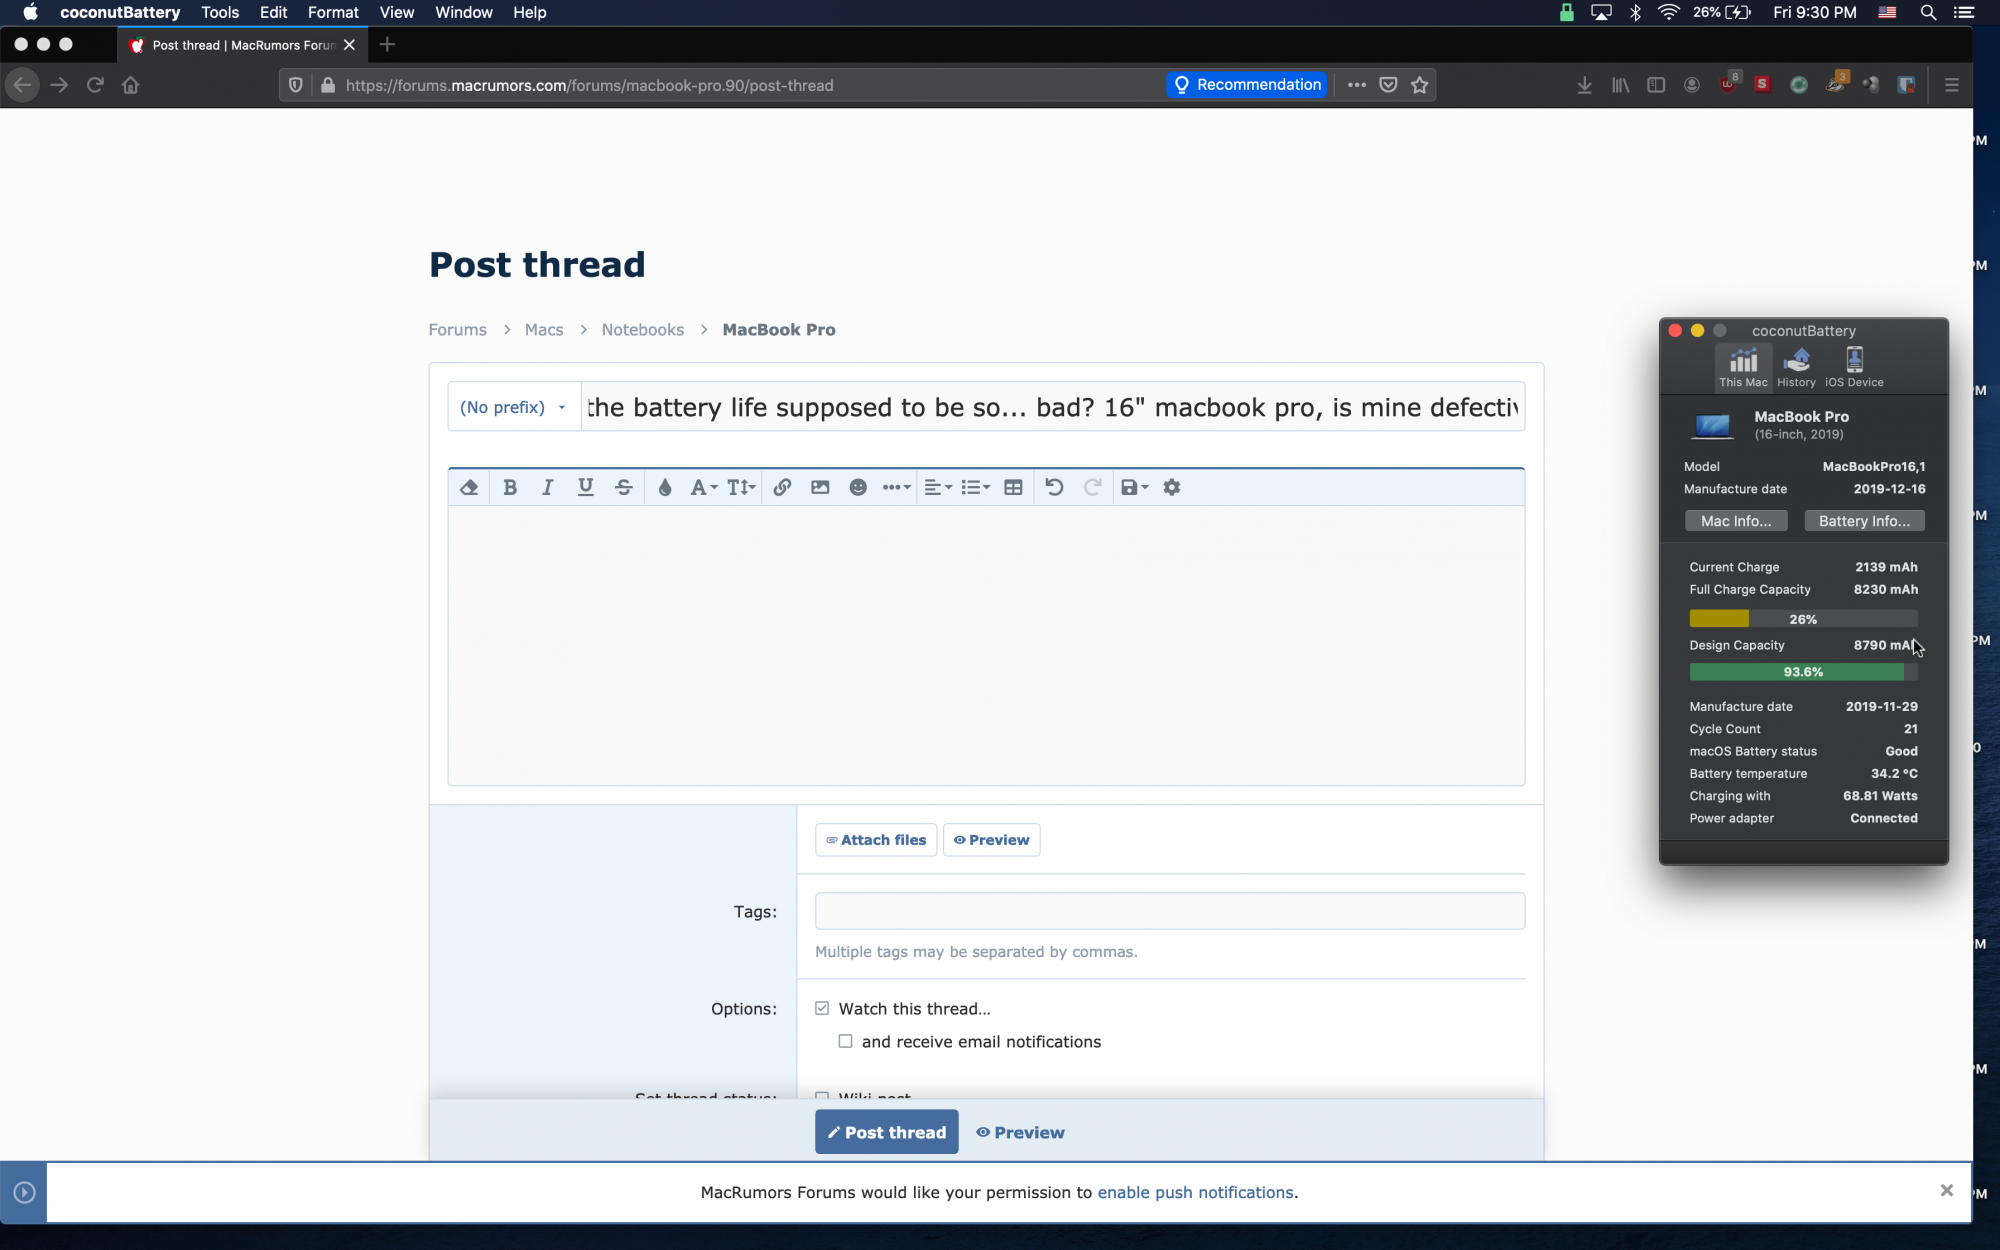
Task: Open the Firefox hamburger menu
Action: (1951, 85)
